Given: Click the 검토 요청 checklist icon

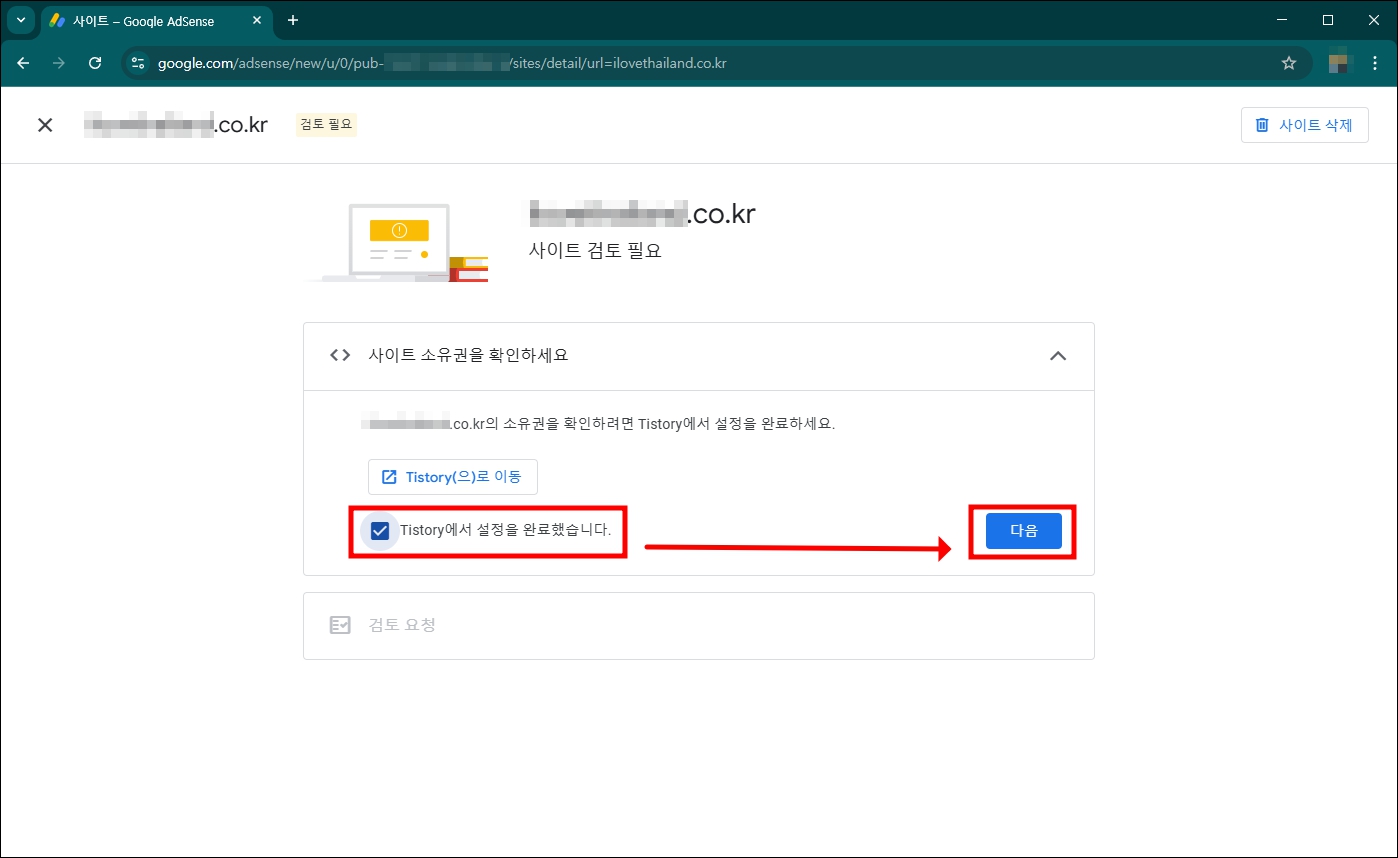Looking at the screenshot, I should pos(339,625).
